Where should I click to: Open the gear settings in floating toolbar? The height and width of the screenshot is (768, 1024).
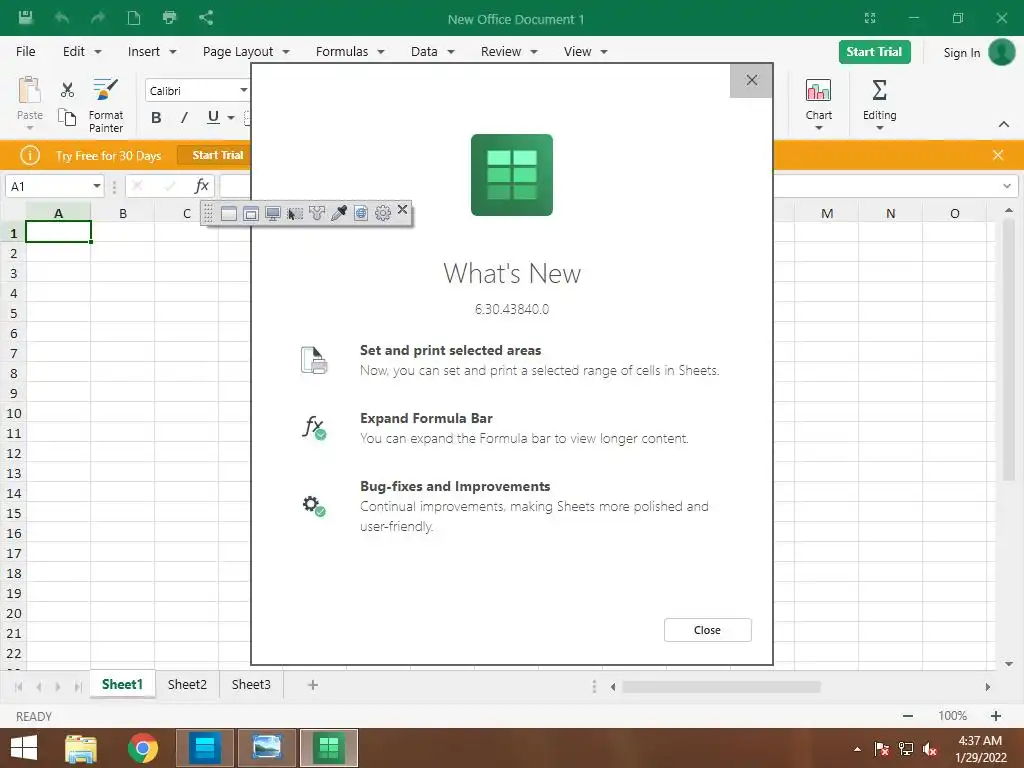pyautogui.click(x=383, y=213)
